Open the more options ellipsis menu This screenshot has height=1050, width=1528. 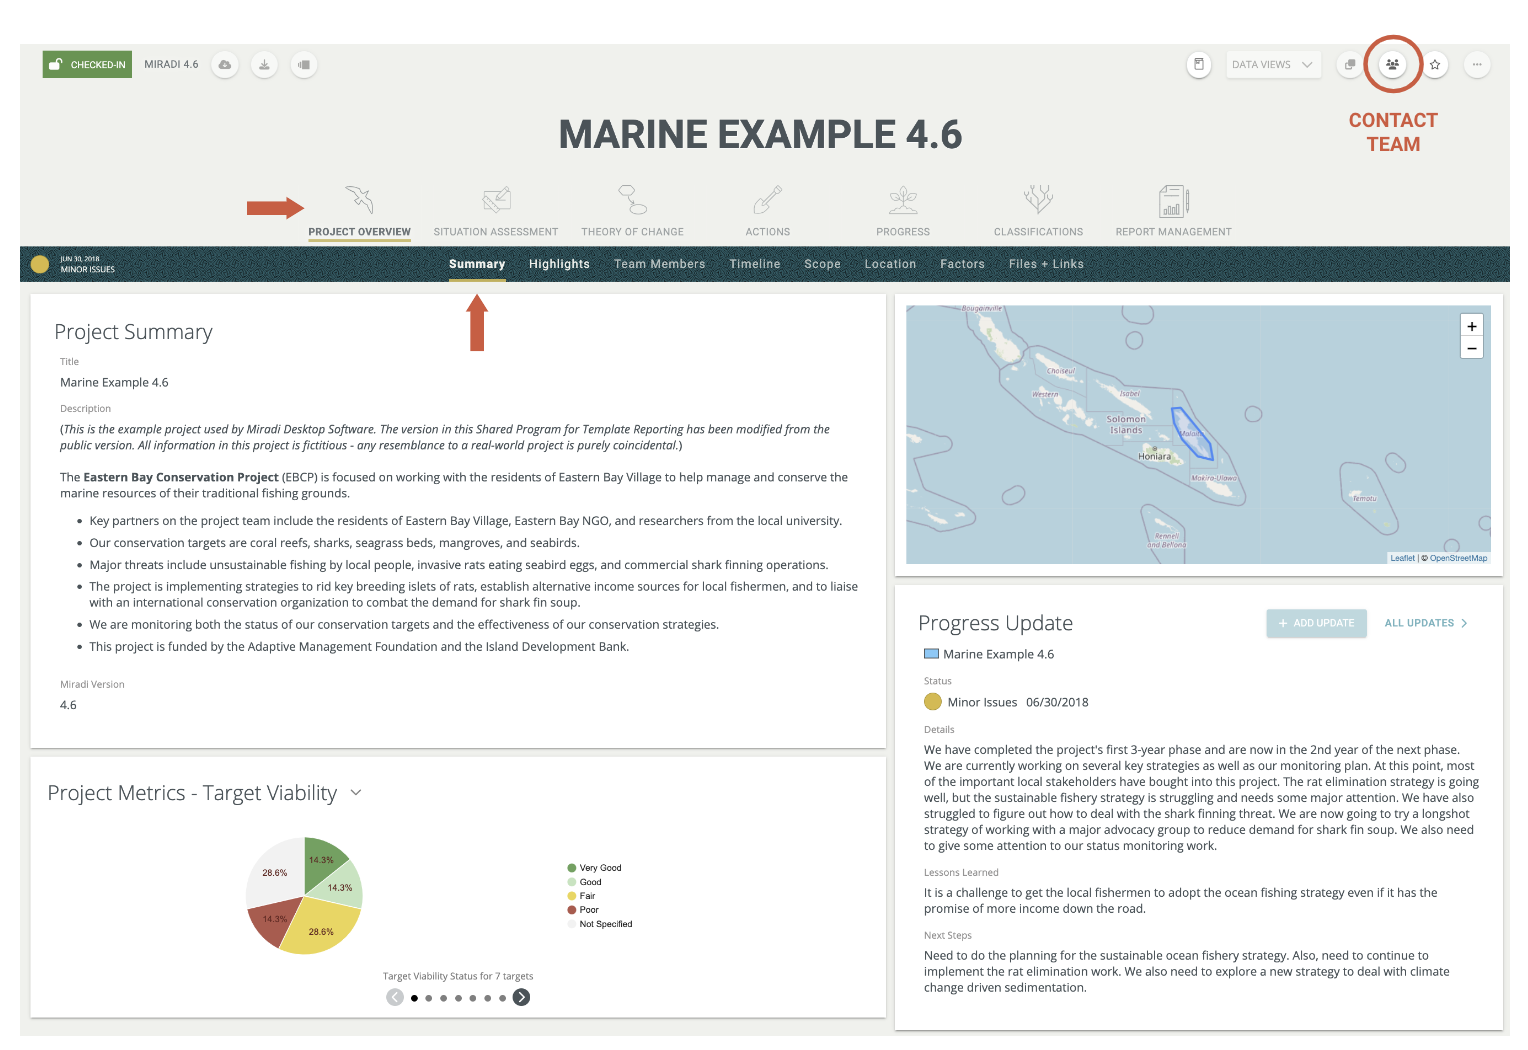pyautogui.click(x=1477, y=64)
